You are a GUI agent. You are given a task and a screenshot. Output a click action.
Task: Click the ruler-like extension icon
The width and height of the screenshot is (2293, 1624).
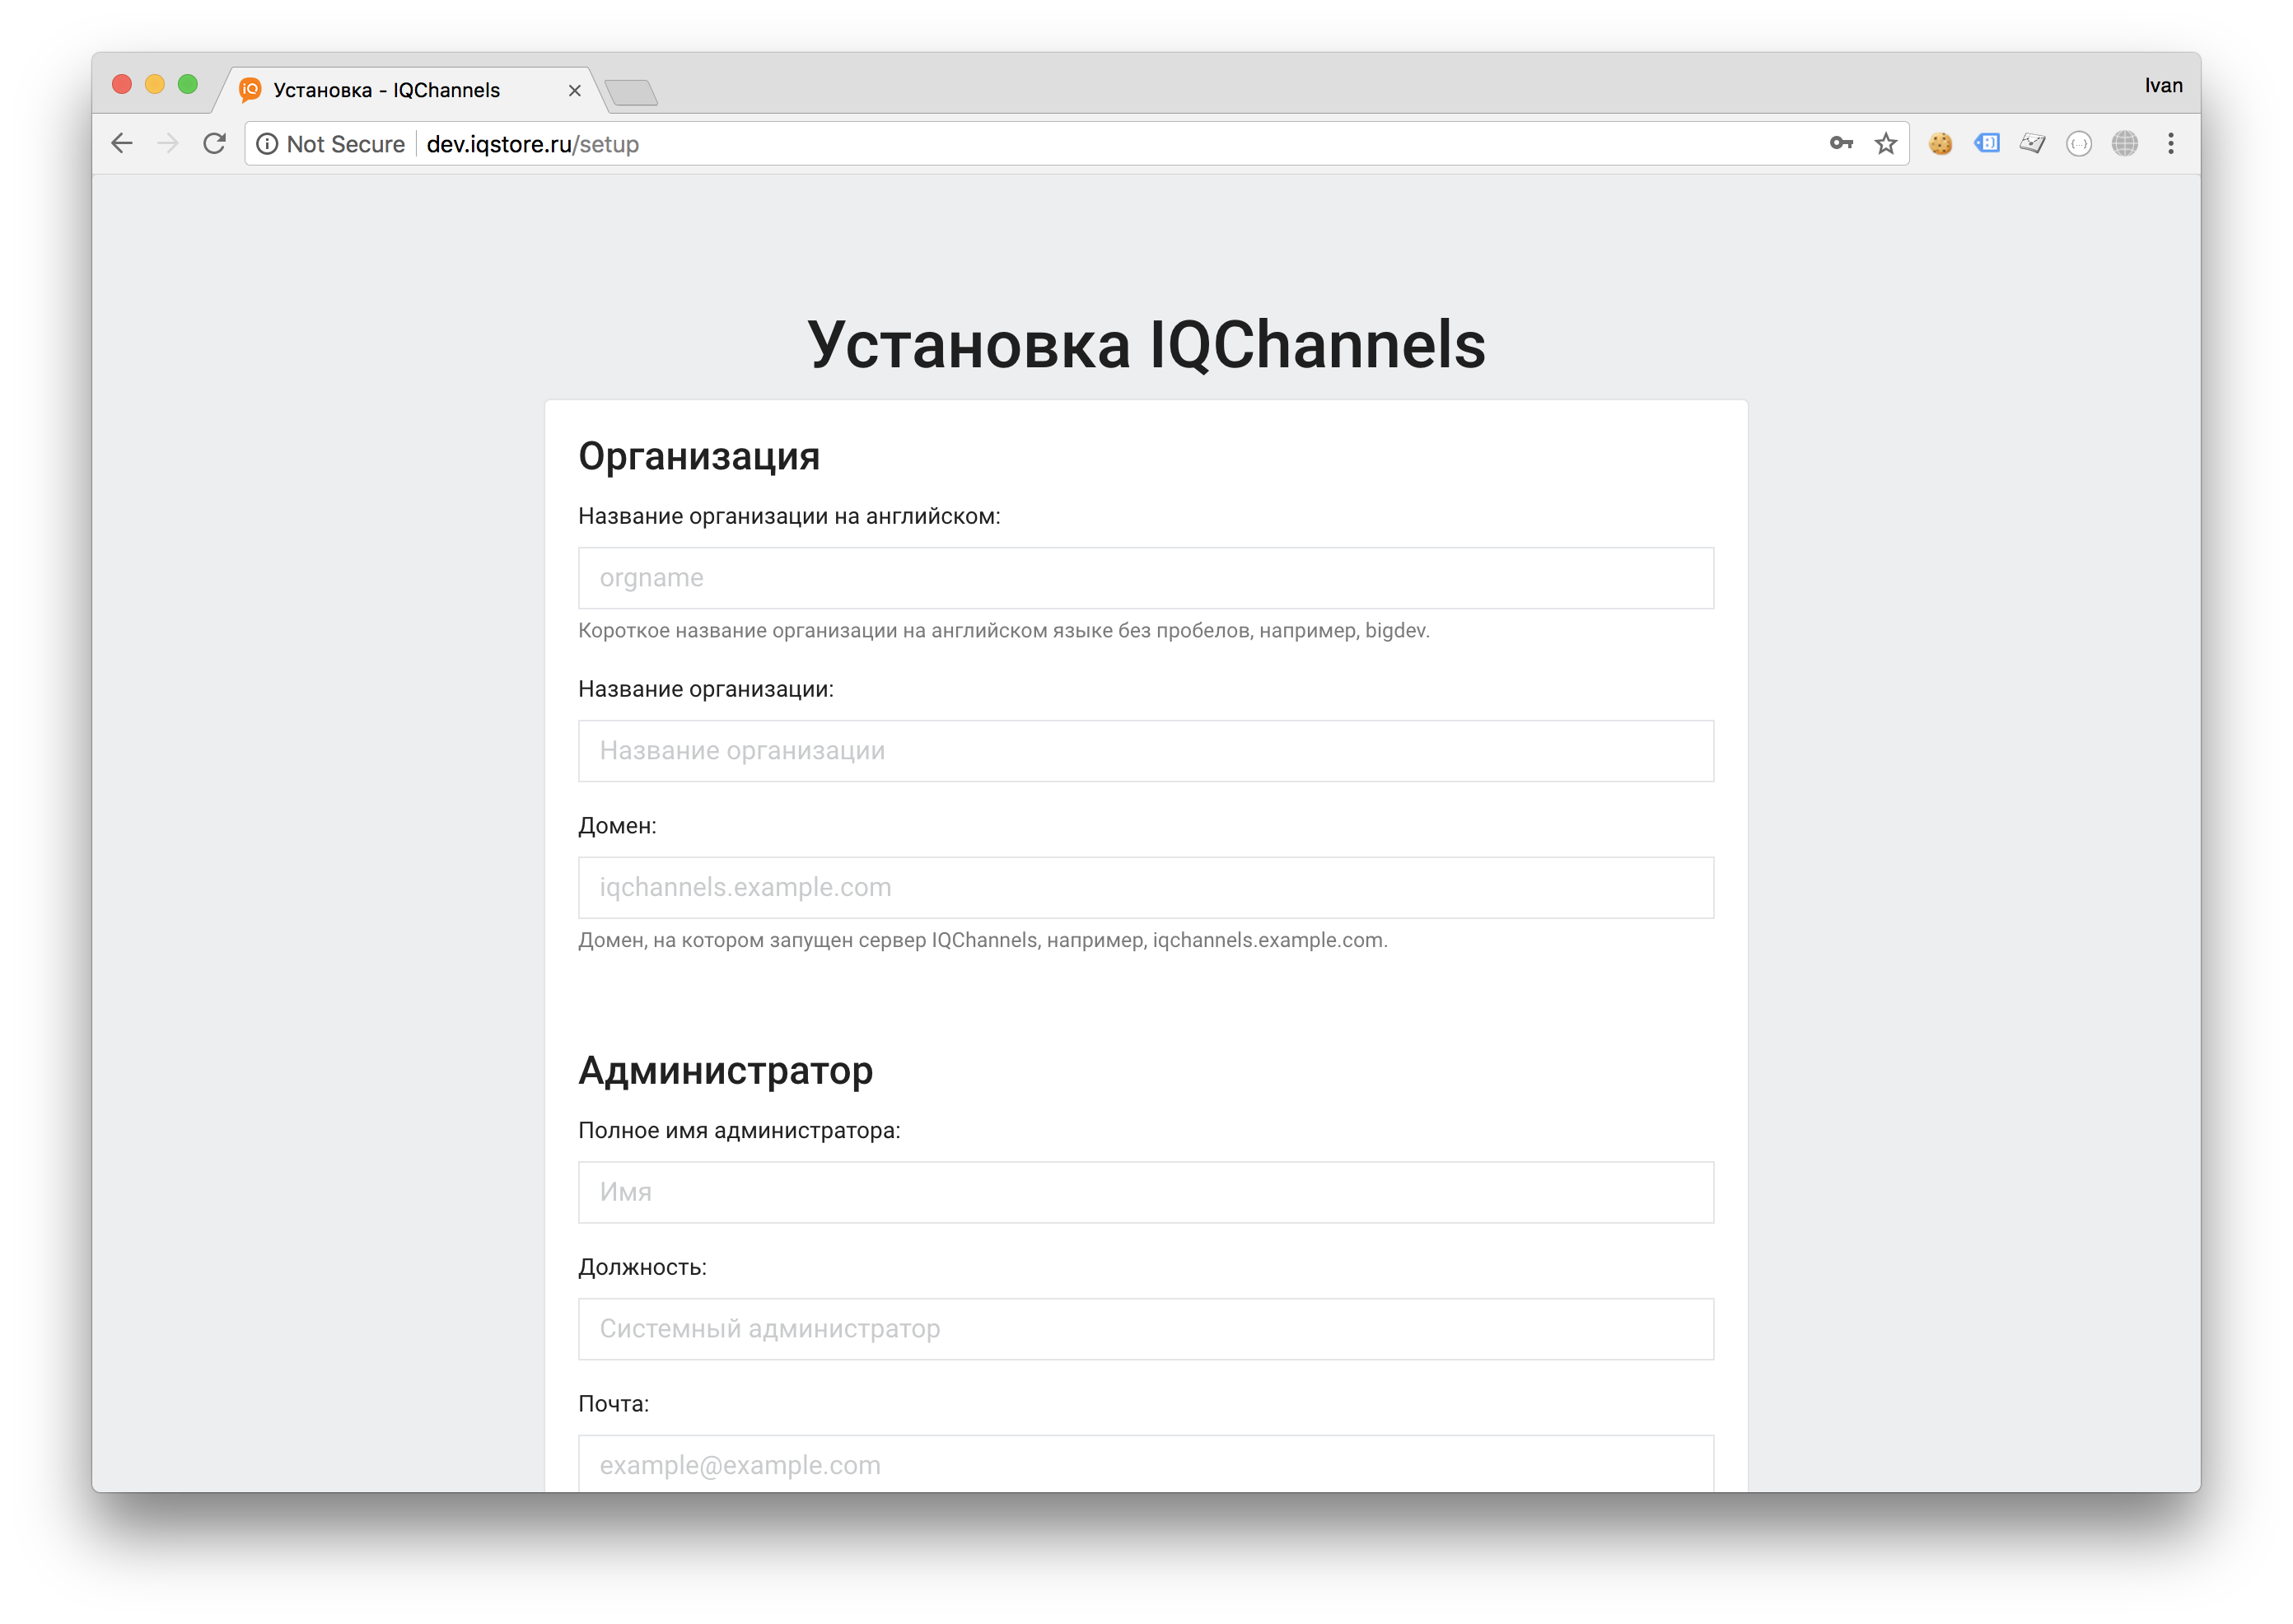(x=2032, y=144)
